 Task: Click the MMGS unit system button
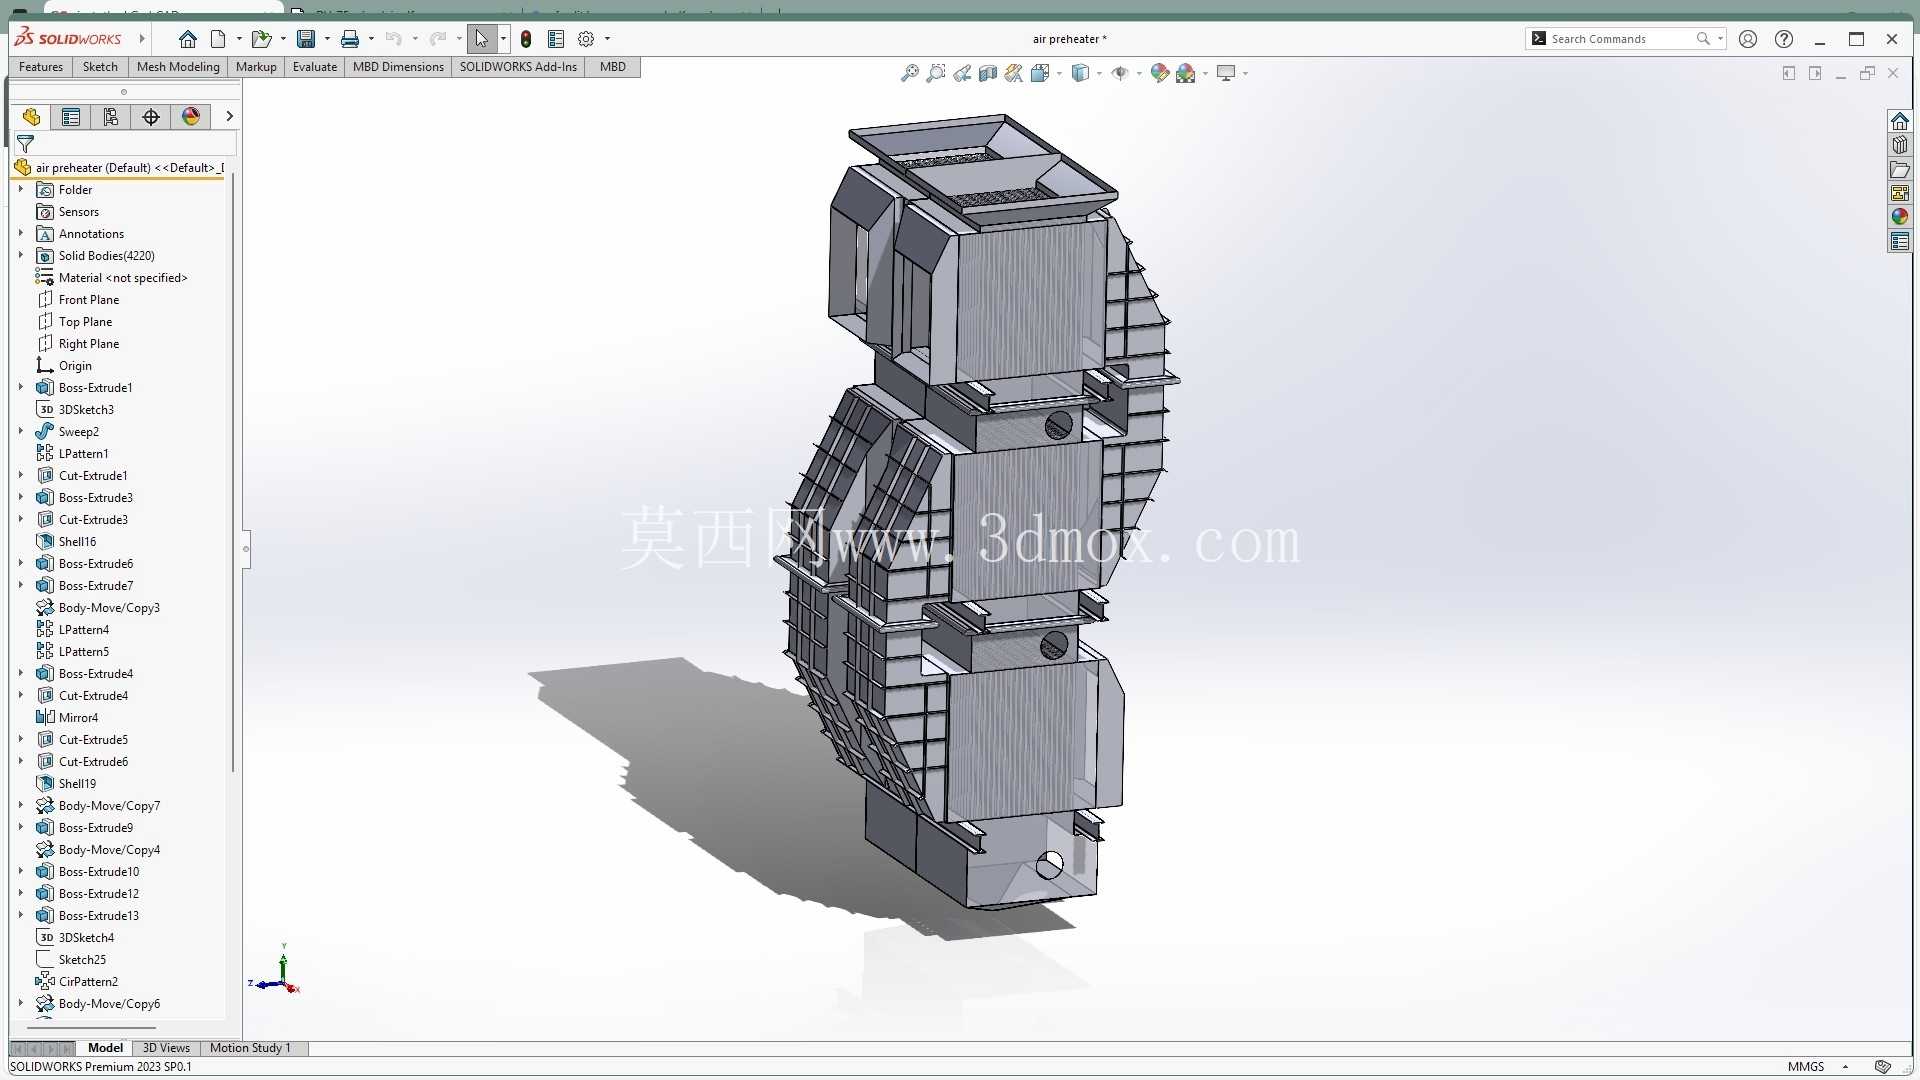tap(1806, 1067)
